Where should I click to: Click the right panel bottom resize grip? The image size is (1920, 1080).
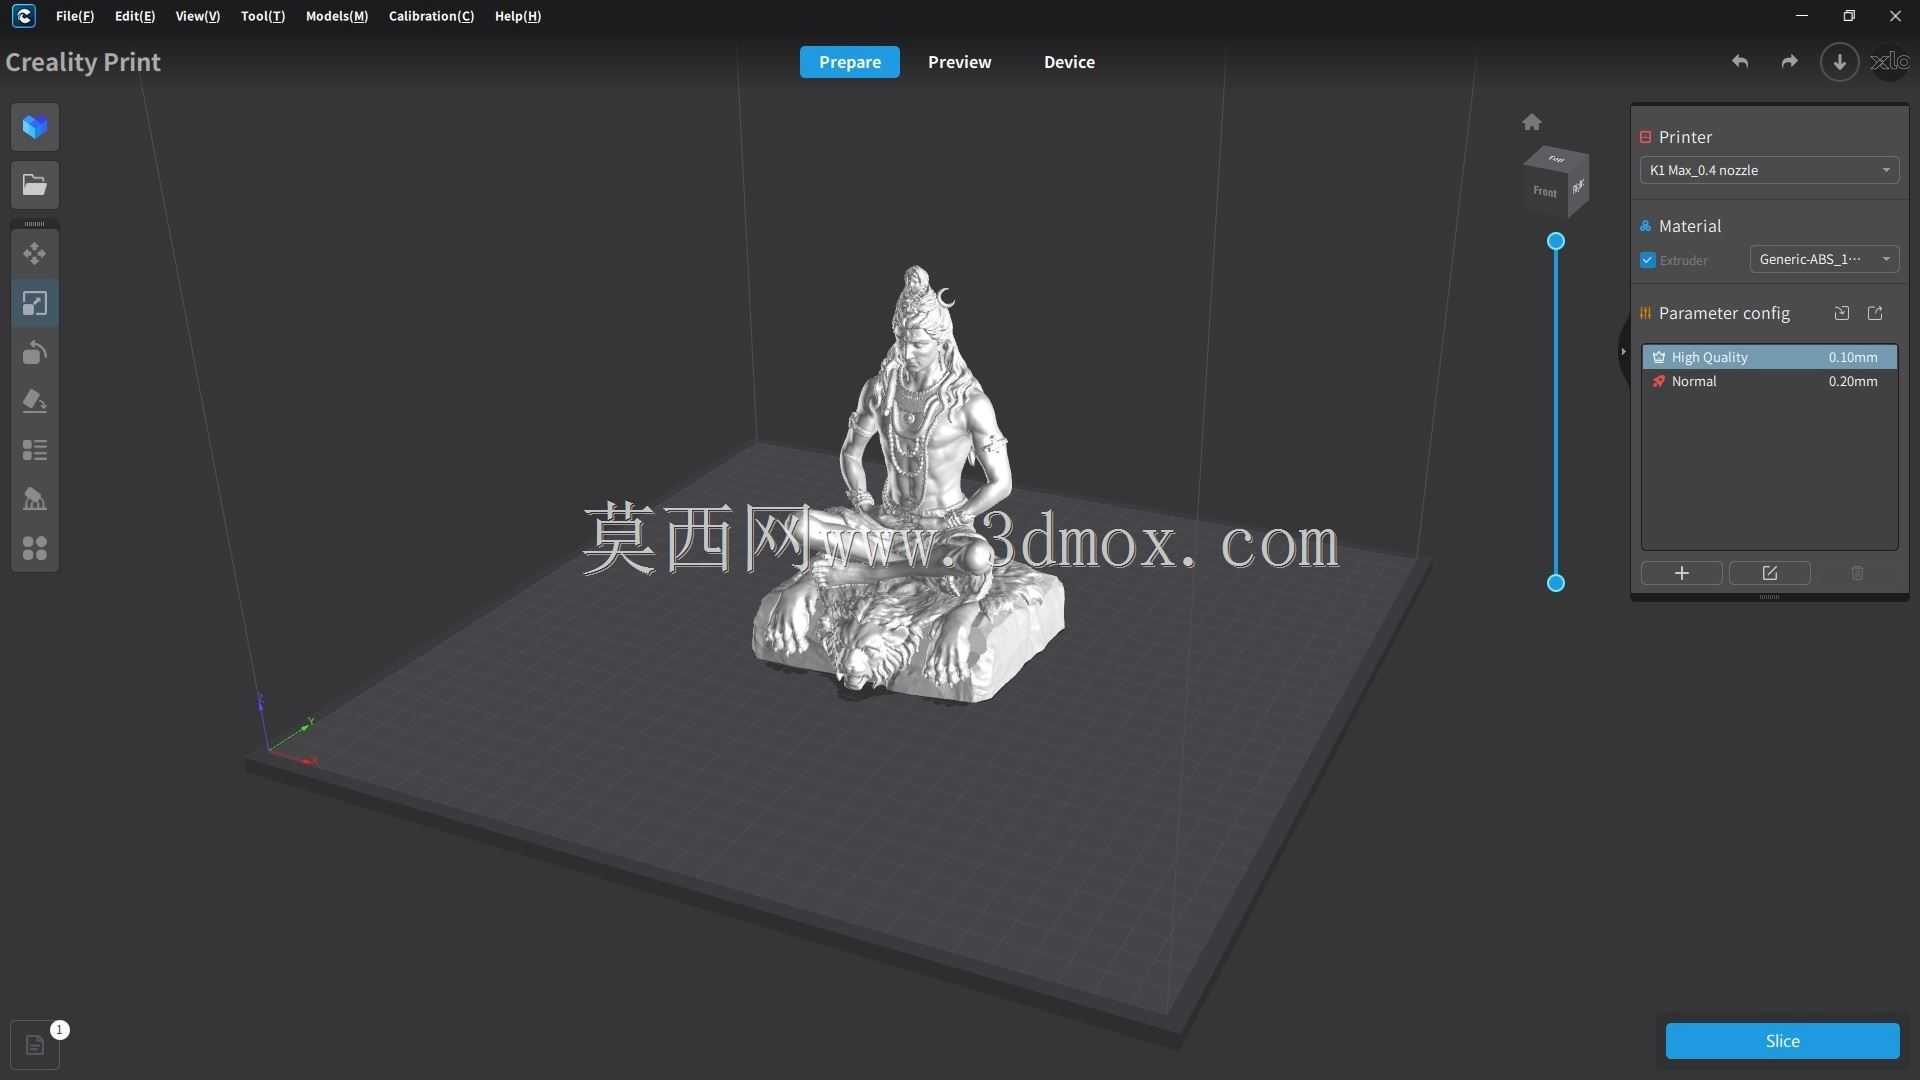(x=1769, y=597)
